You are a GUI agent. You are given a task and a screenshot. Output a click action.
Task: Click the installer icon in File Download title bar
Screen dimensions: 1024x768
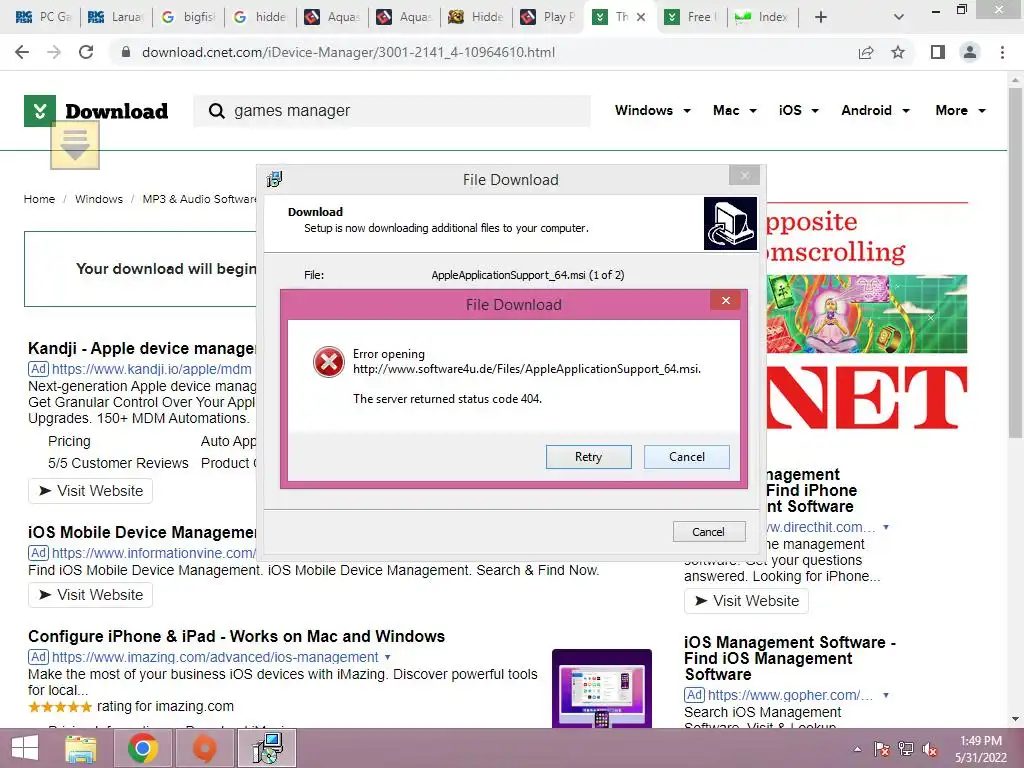coord(275,179)
